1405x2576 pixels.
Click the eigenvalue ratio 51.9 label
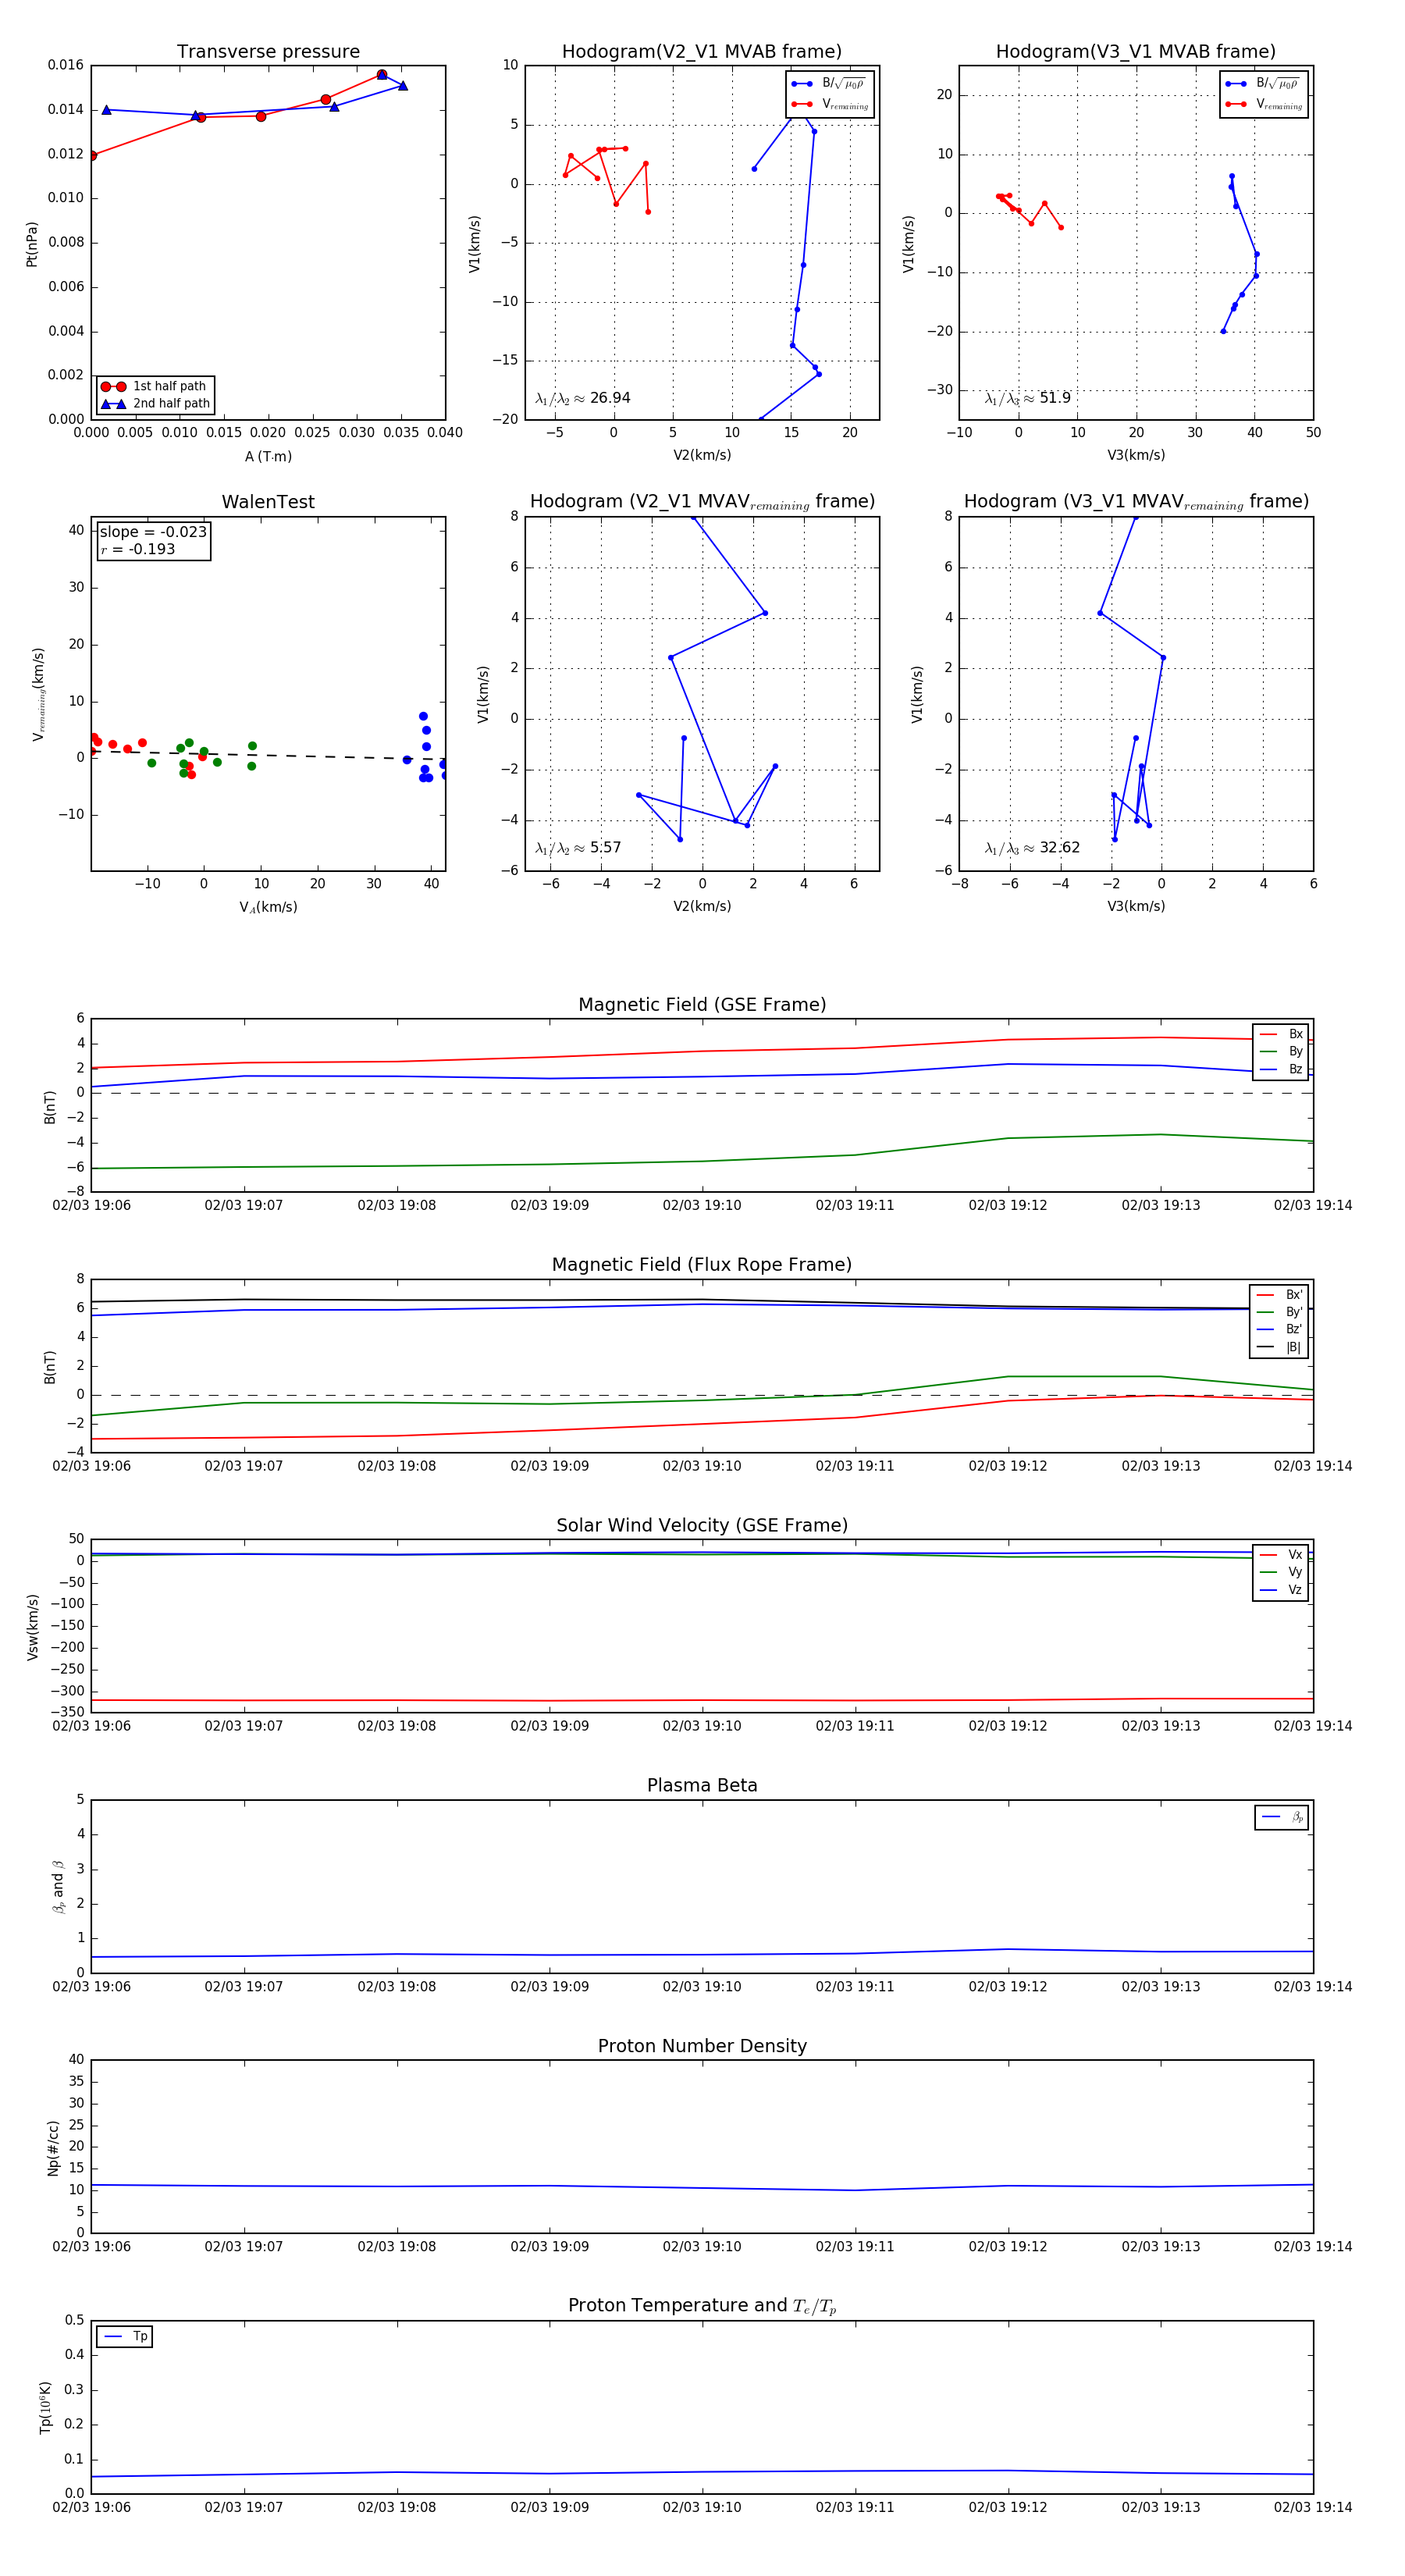tap(1027, 398)
